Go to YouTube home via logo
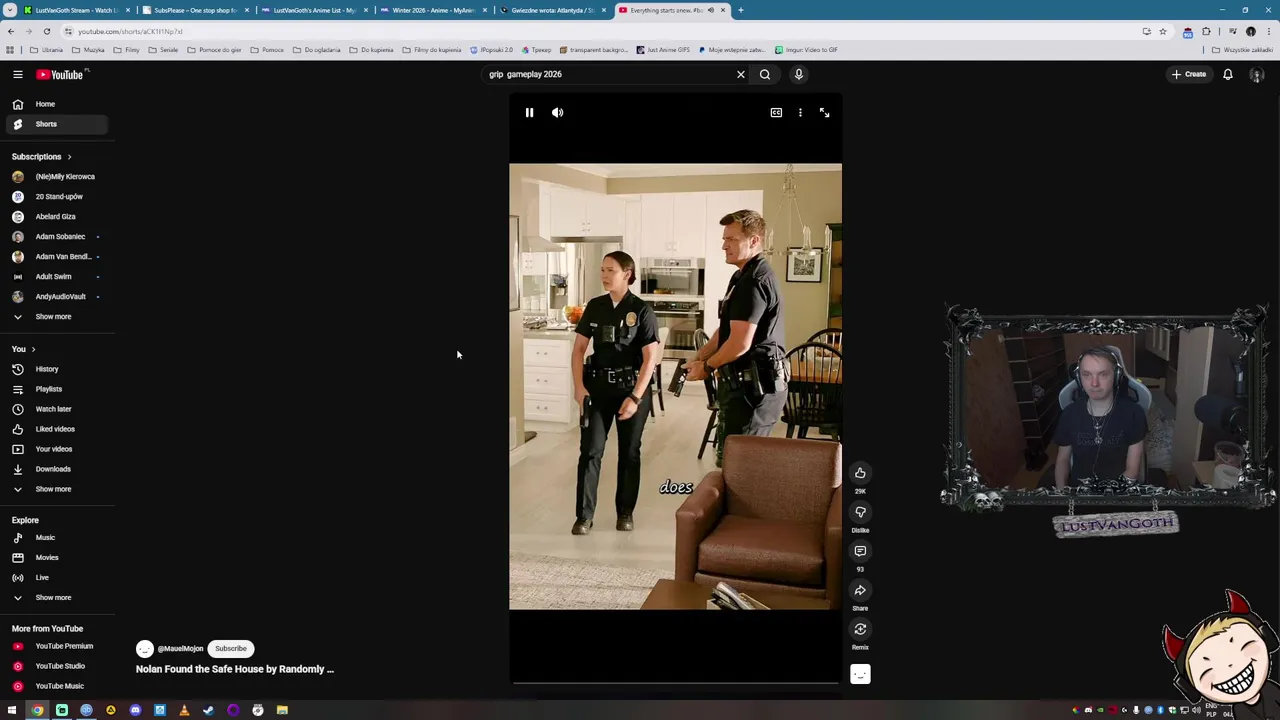The height and width of the screenshot is (720, 1280). click(62, 74)
